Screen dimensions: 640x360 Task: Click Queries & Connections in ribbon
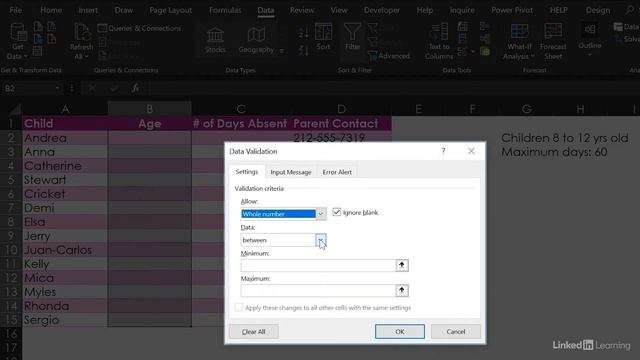click(x=139, y=28)
